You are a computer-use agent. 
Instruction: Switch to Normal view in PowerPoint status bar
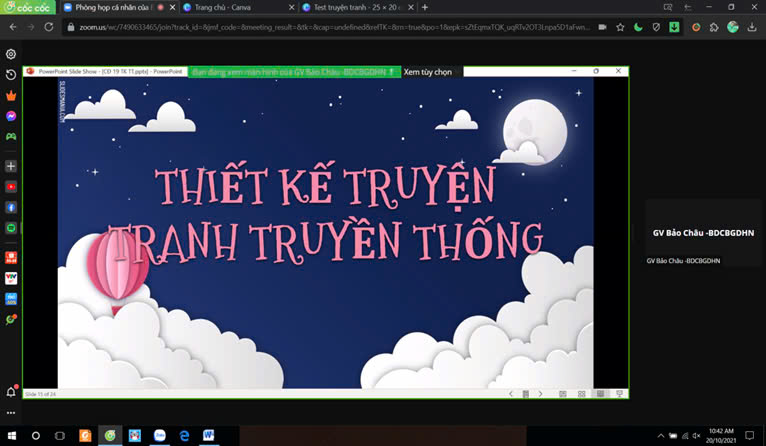point(563,394)
